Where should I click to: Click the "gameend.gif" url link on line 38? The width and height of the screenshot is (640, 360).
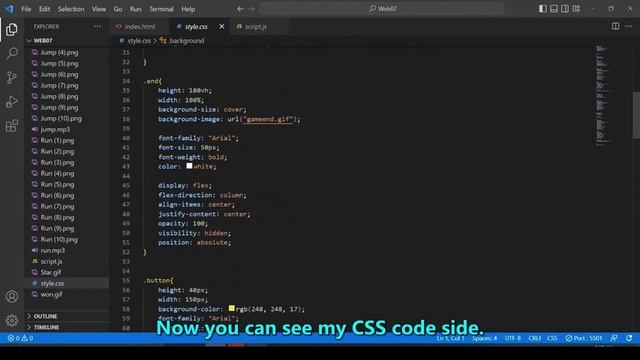(x=268, y=119)
